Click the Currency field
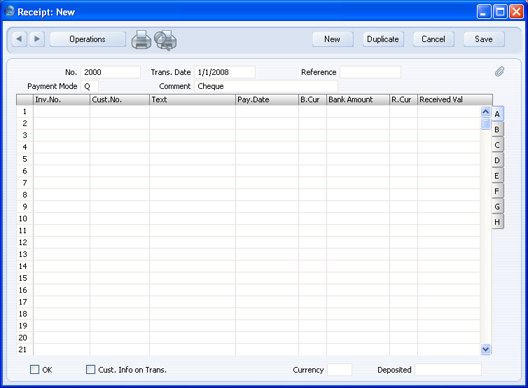Viewport: 528px width, 388px height. coord(339,369)
